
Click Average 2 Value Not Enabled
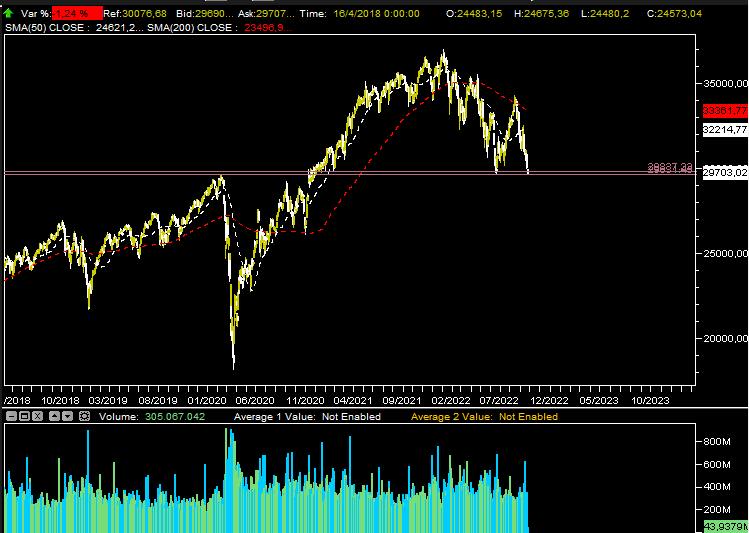[484, 416]
